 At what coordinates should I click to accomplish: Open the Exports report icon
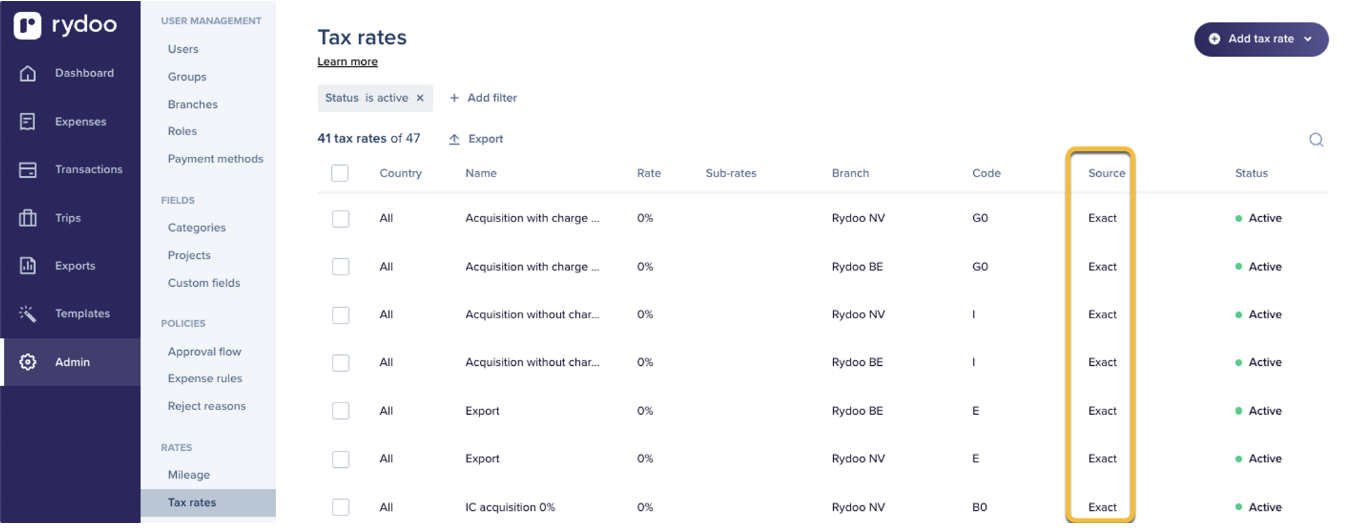(28, 266)
